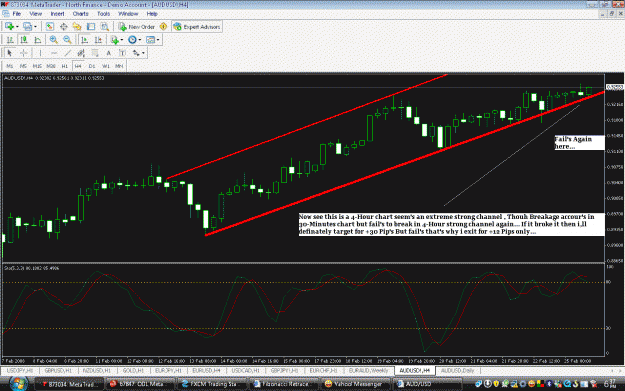The image size is (625, 391).
Task: Select the Crosshair tool
Action: click(x=24, y=53)
